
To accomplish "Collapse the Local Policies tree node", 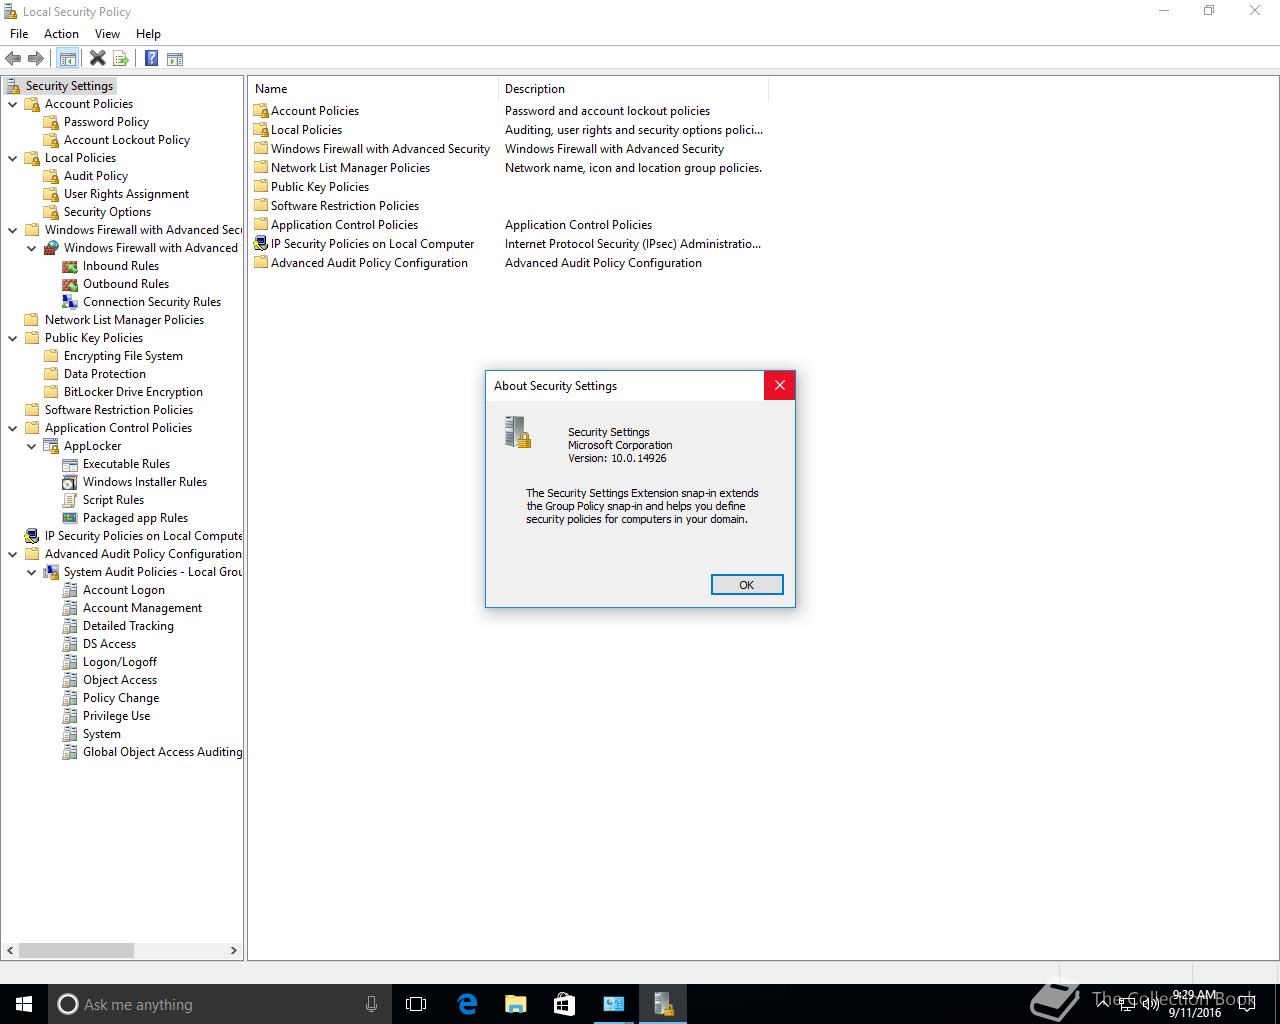I will tap(13, 158).
